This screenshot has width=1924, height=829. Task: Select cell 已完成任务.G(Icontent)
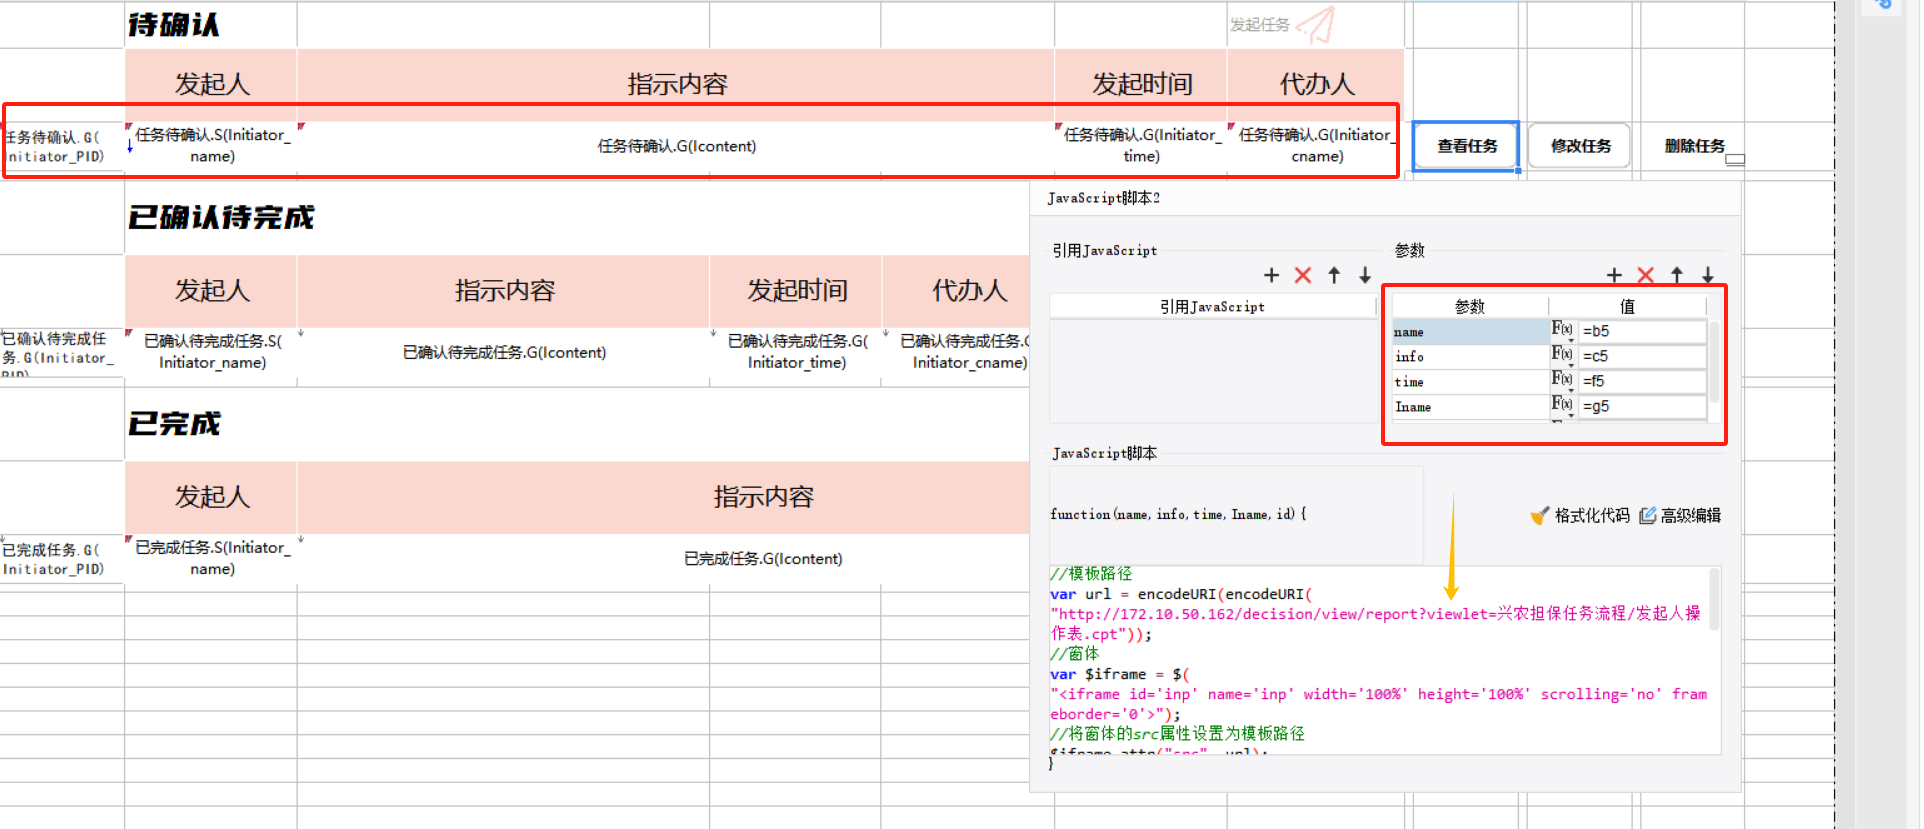point(663,558)
